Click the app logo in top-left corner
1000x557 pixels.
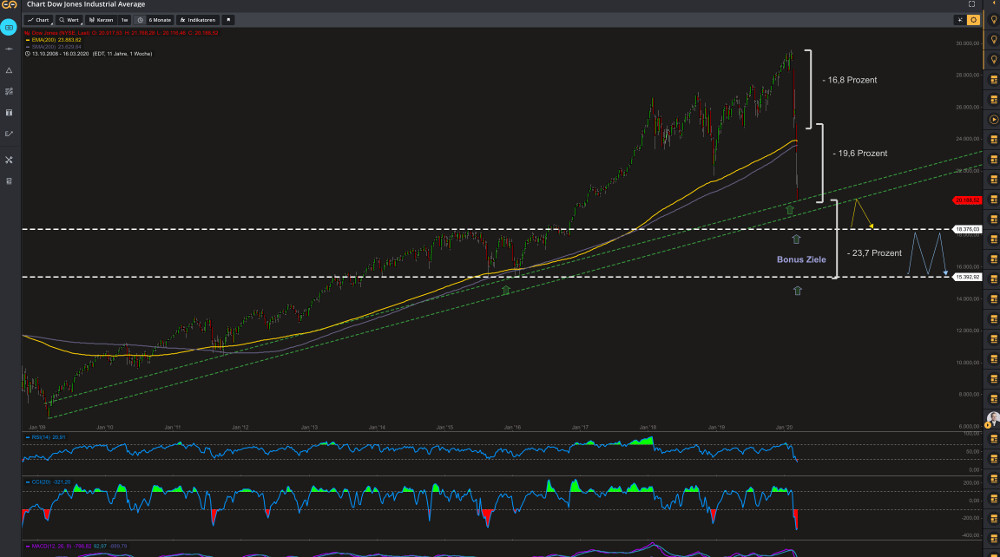[x=9, y=5]
